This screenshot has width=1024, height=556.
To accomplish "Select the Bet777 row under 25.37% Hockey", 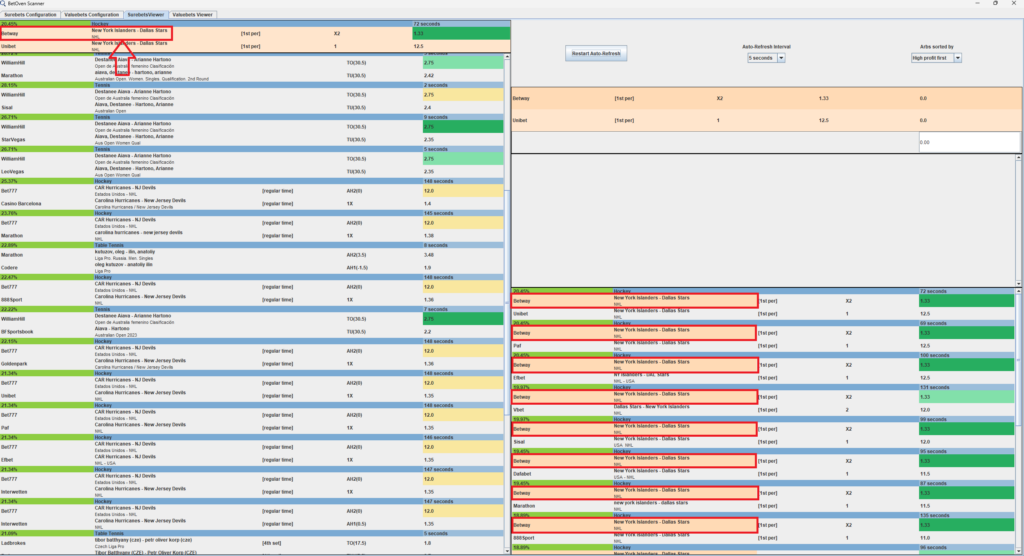I will point(252,191).
